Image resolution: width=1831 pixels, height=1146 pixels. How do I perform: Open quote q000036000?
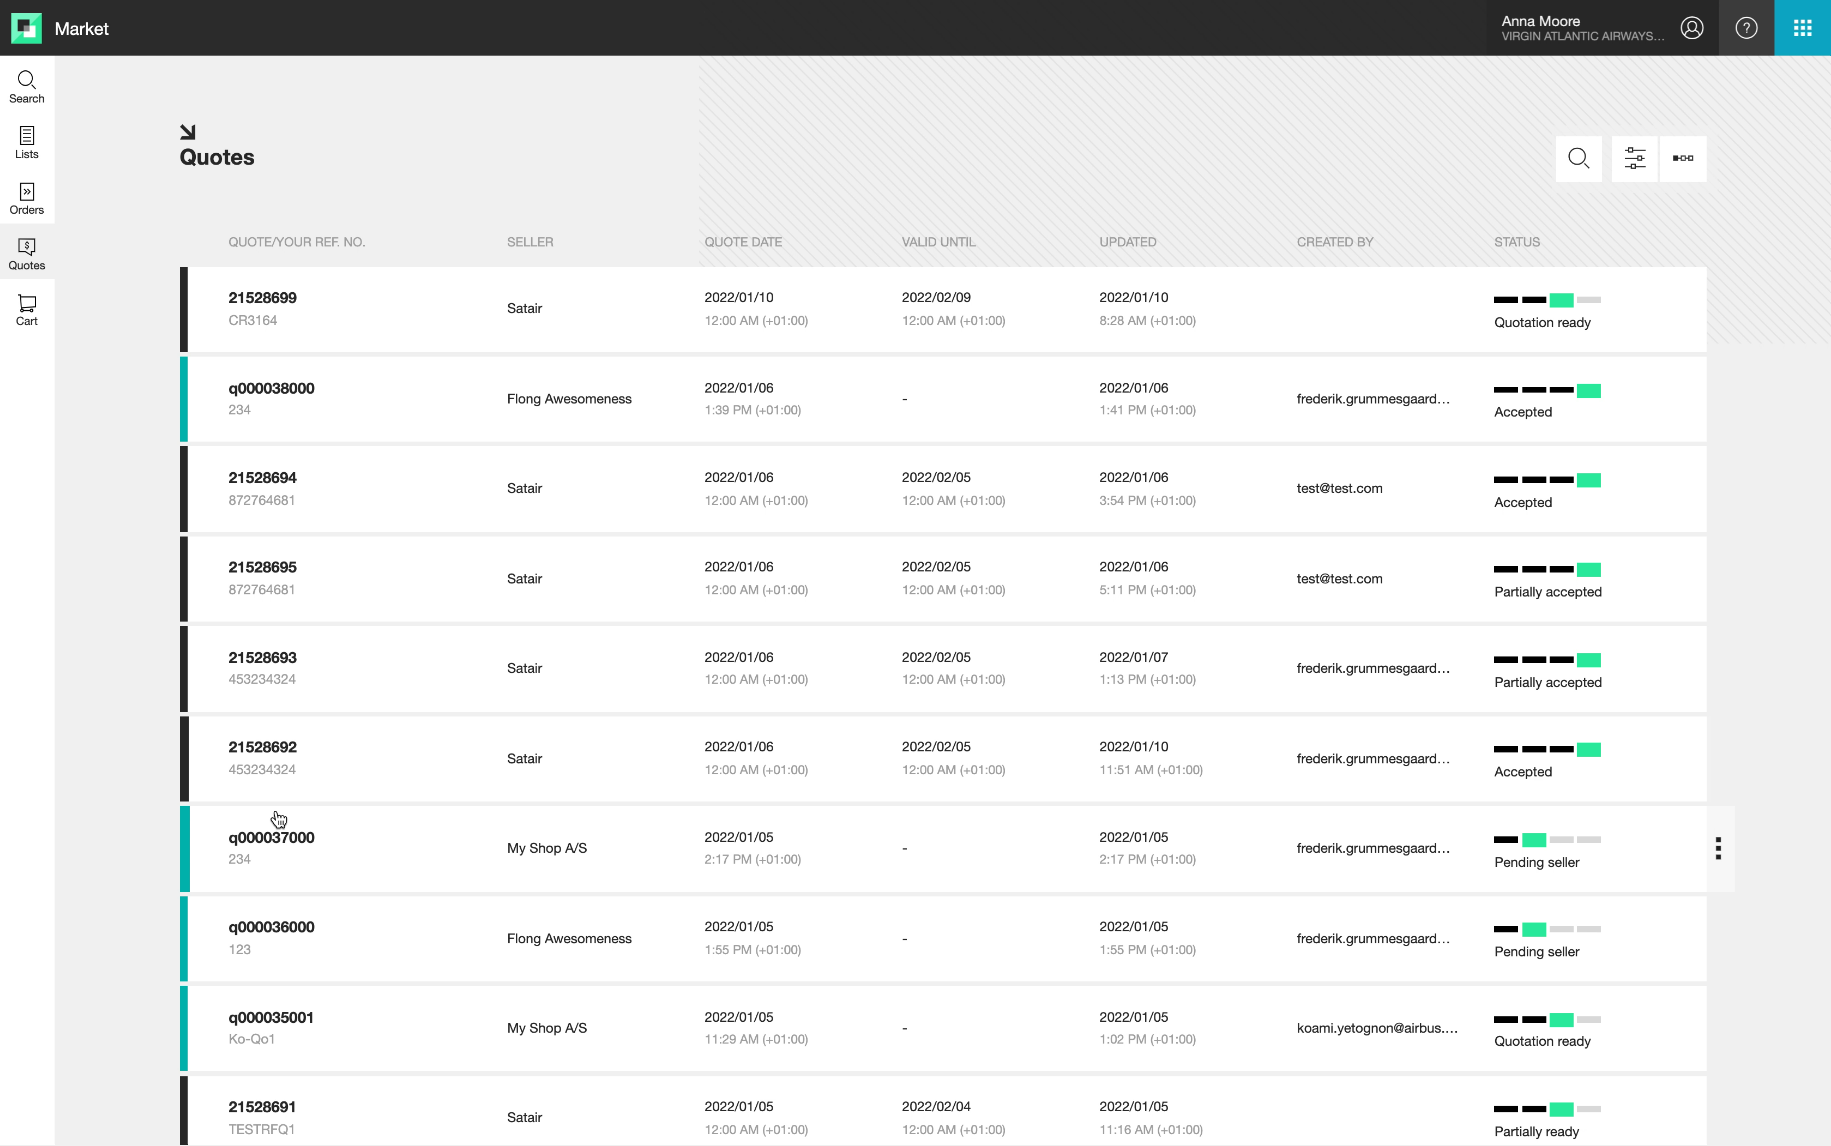[271, 927]
